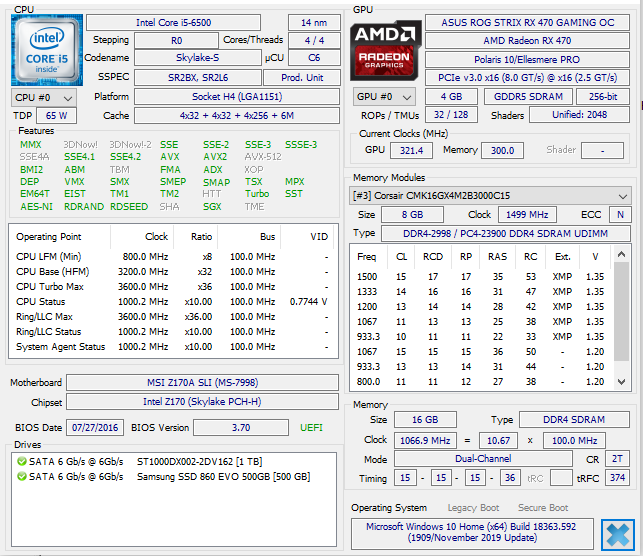The width and height of the screenshot is (643, 556).
Task: Click the CR 2T field
Action: tap(617, 458)
